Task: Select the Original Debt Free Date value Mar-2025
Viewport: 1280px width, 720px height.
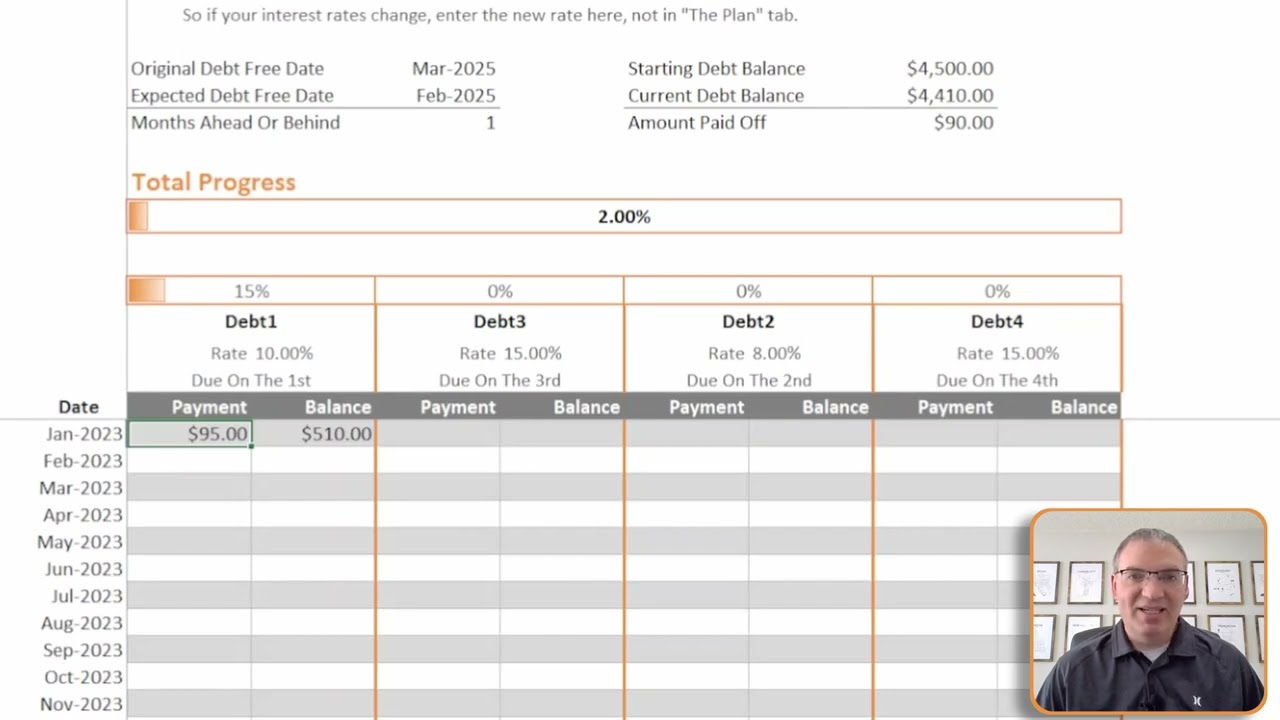Action: click(x=454, y=69)
